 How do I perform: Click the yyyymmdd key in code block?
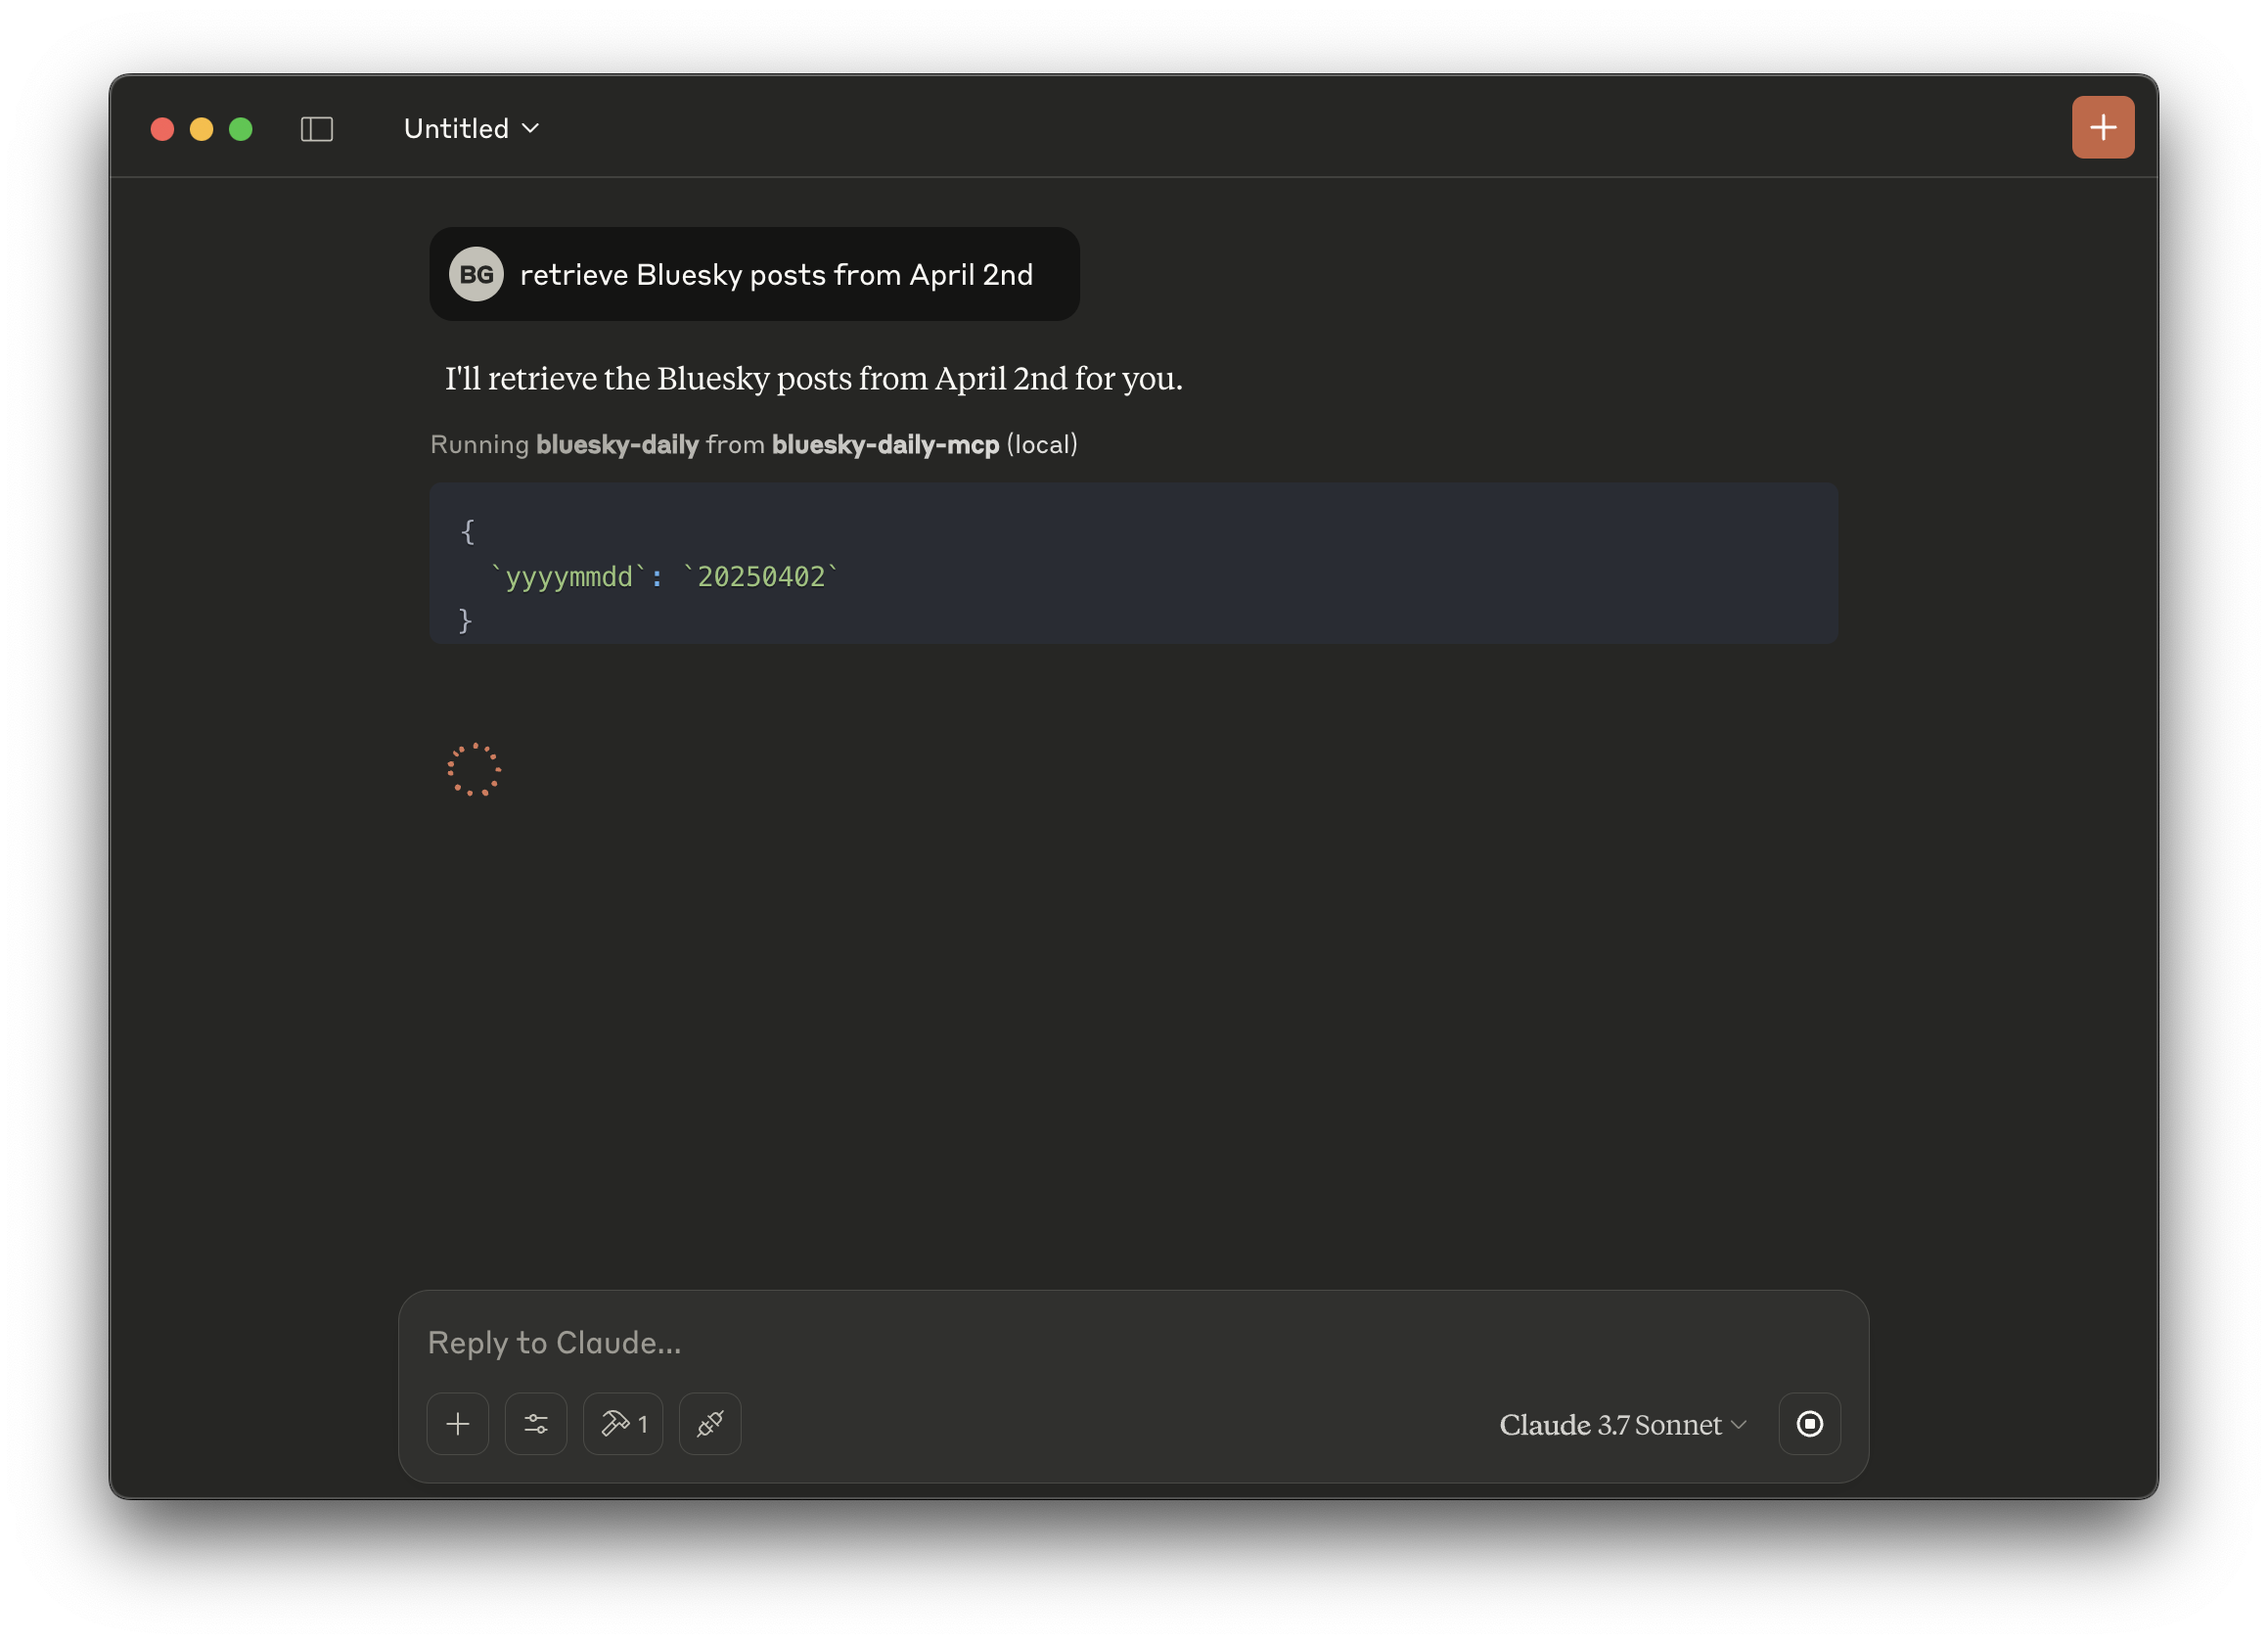tap(568, 577)
